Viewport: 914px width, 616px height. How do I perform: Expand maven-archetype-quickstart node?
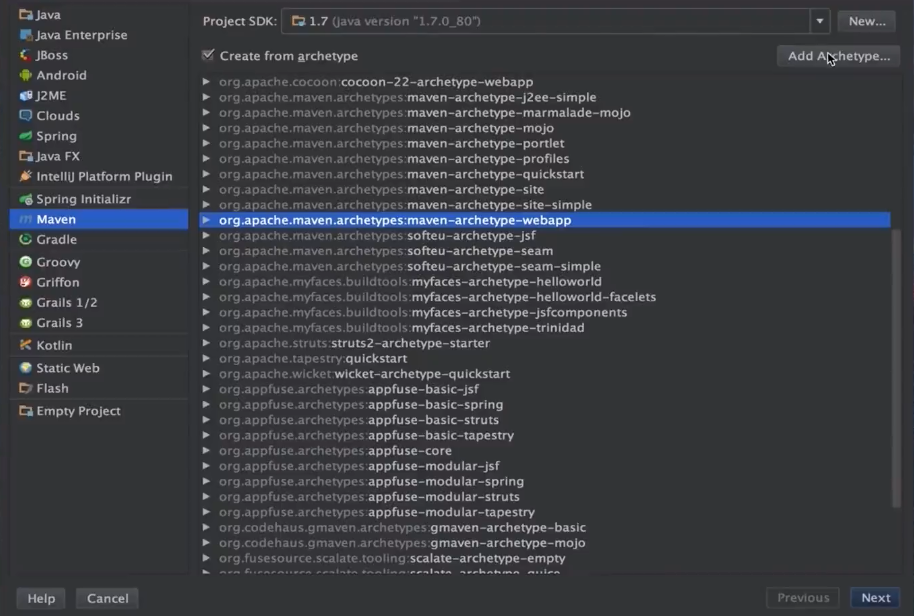pos(206,174)
